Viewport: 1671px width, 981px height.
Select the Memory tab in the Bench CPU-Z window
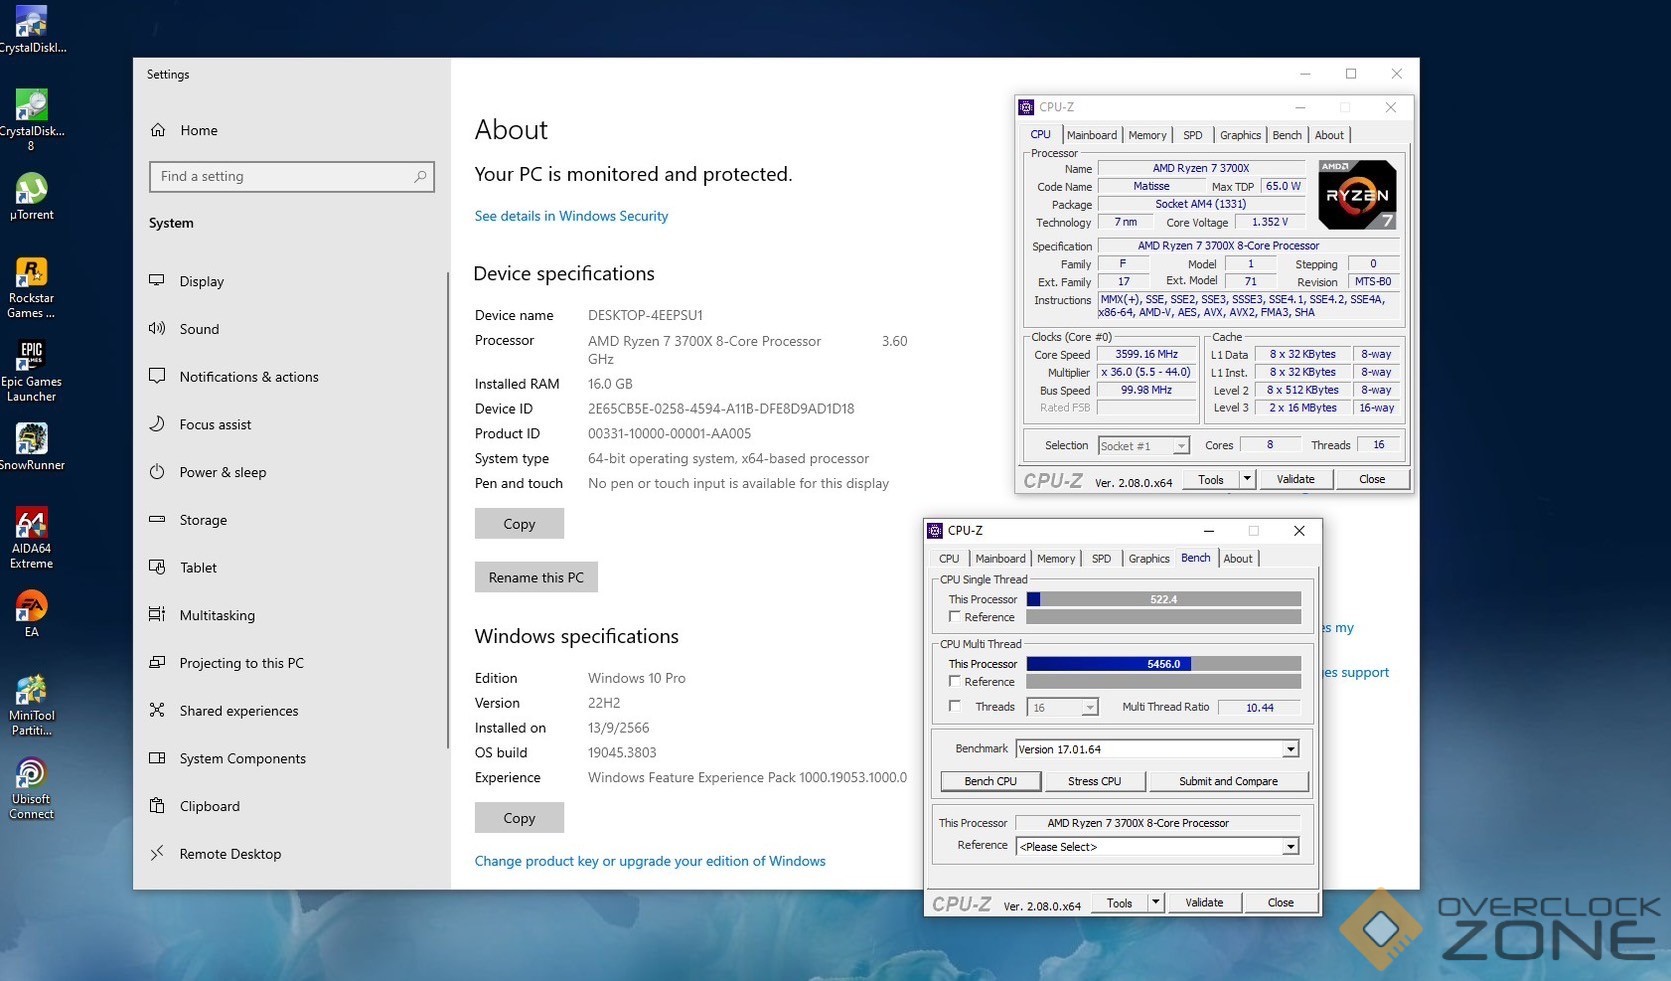[x=1056, y=559]
